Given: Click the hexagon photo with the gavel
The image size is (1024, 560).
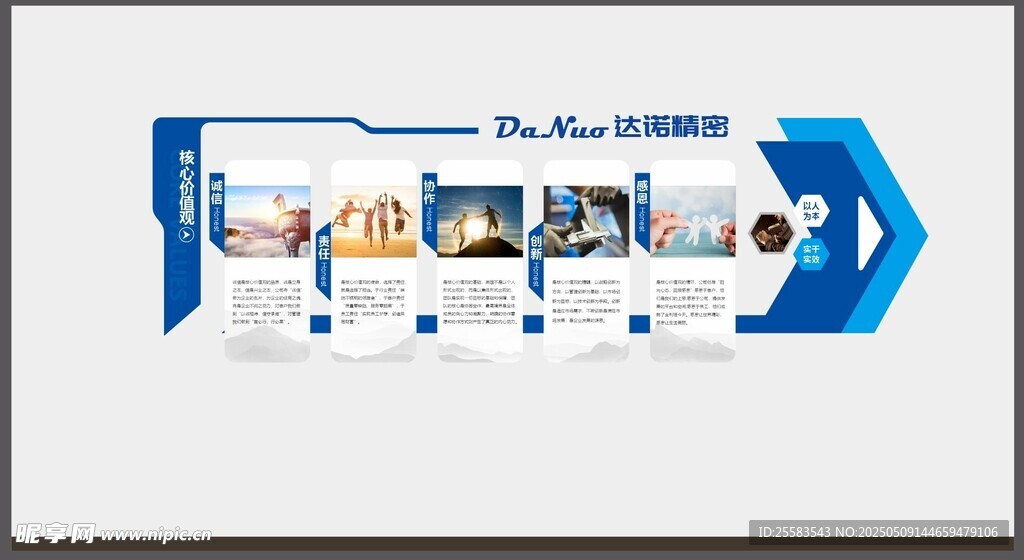Looking at the screenshot, I should (771, 233).
